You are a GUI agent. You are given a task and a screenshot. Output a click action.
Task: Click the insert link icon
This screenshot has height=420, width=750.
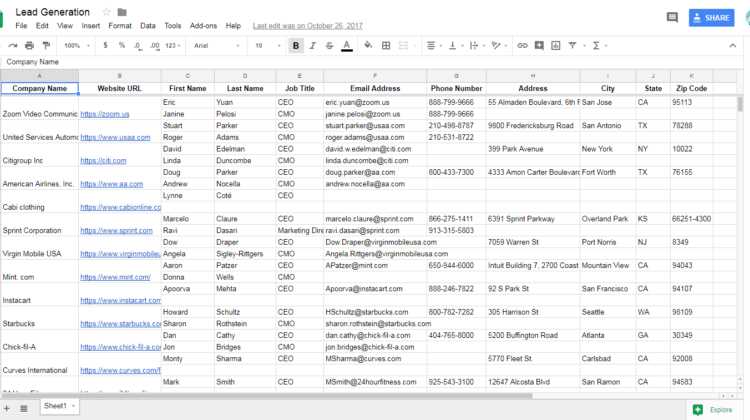pyautogui.click(x=522, y=45)
